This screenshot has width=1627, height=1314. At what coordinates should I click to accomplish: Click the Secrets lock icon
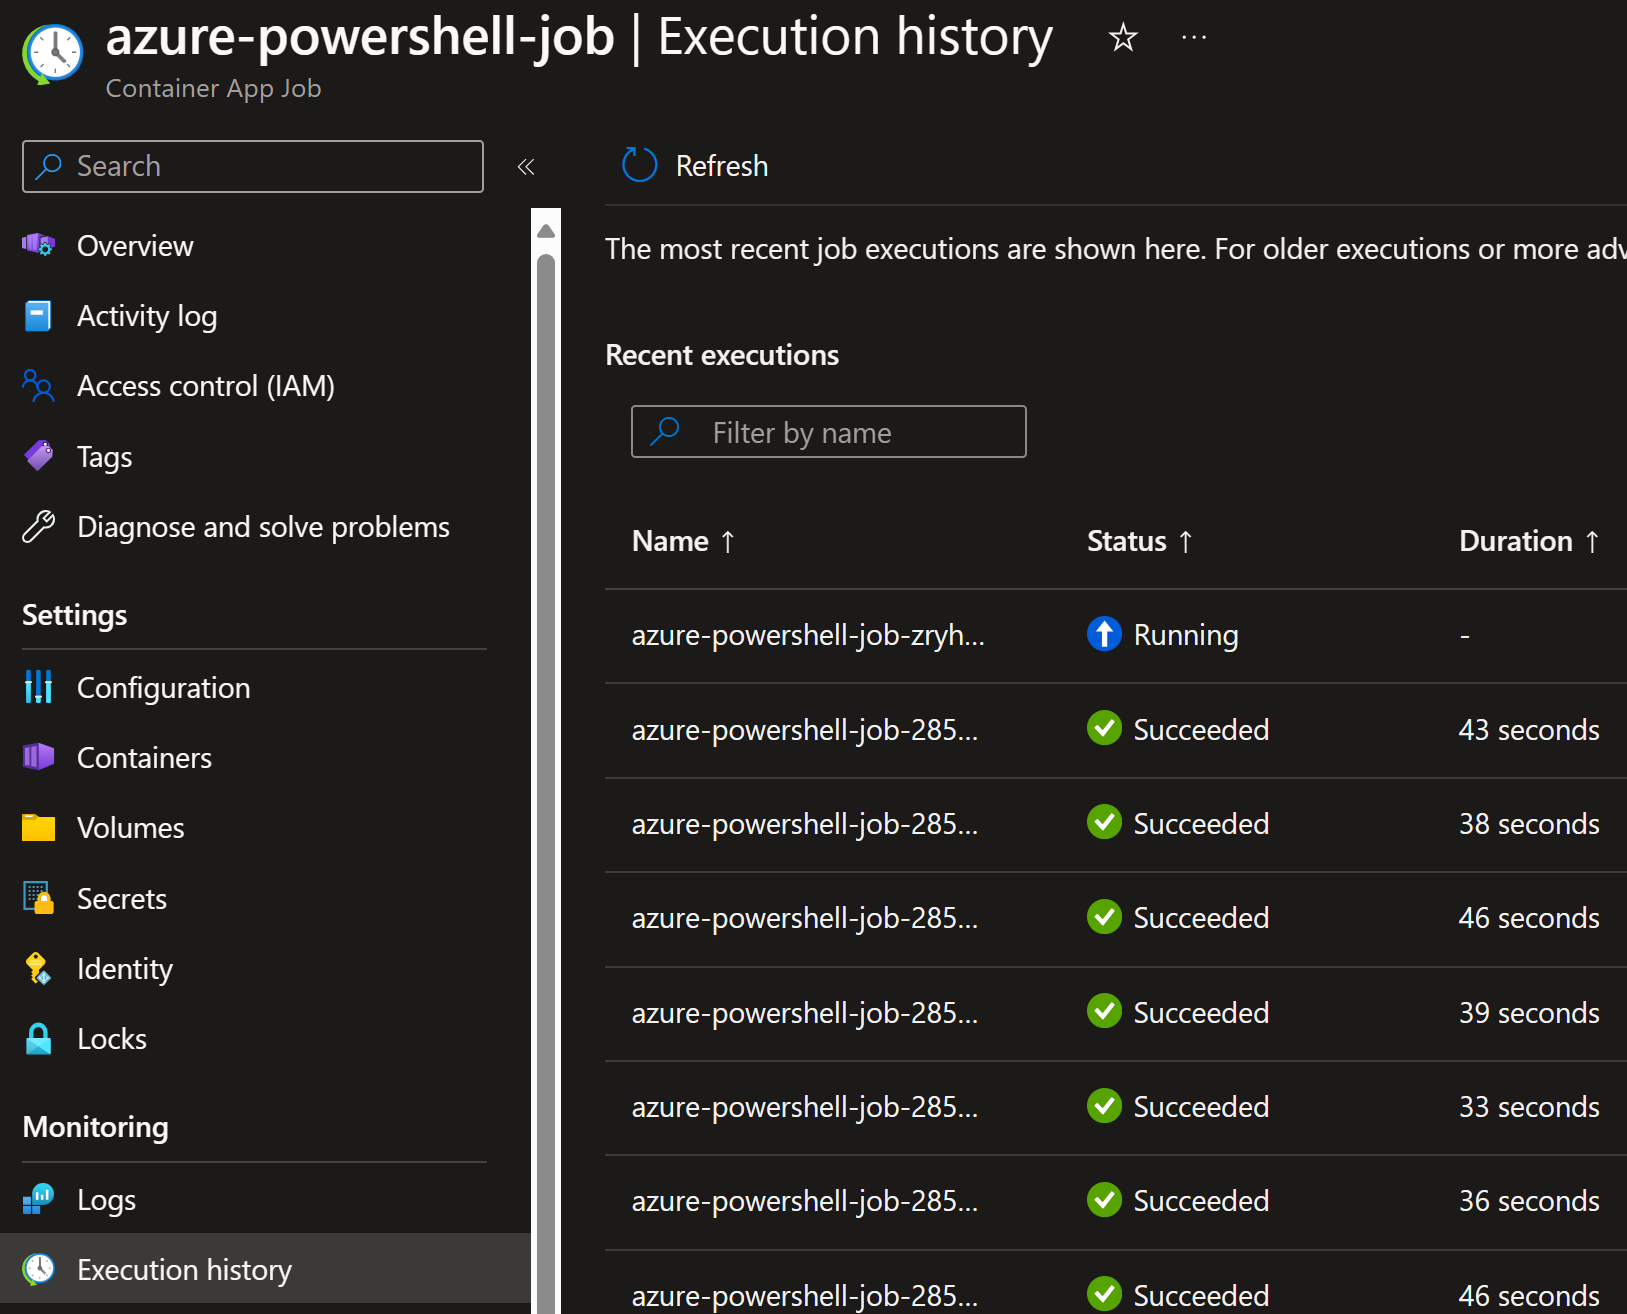pyautogui.click(x=38, y=898)
